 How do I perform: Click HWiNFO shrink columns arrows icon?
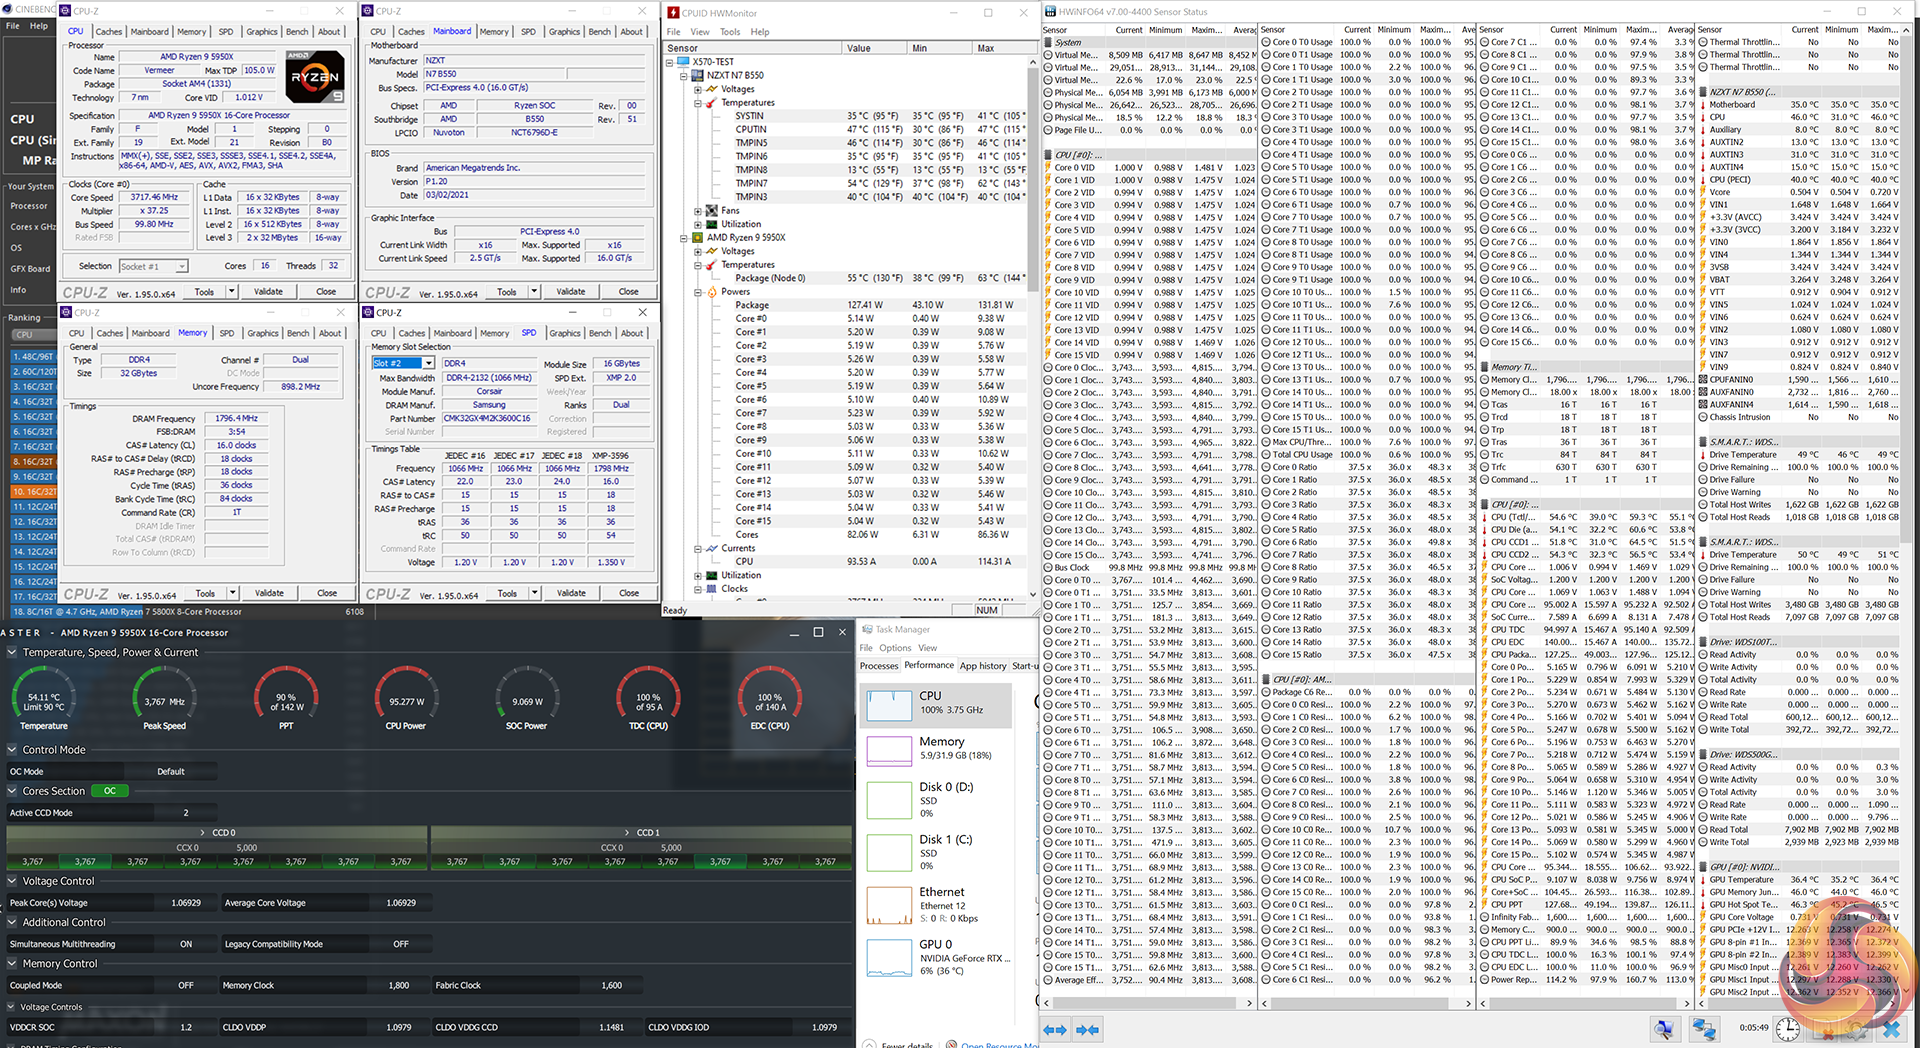click(1088, 1029)
